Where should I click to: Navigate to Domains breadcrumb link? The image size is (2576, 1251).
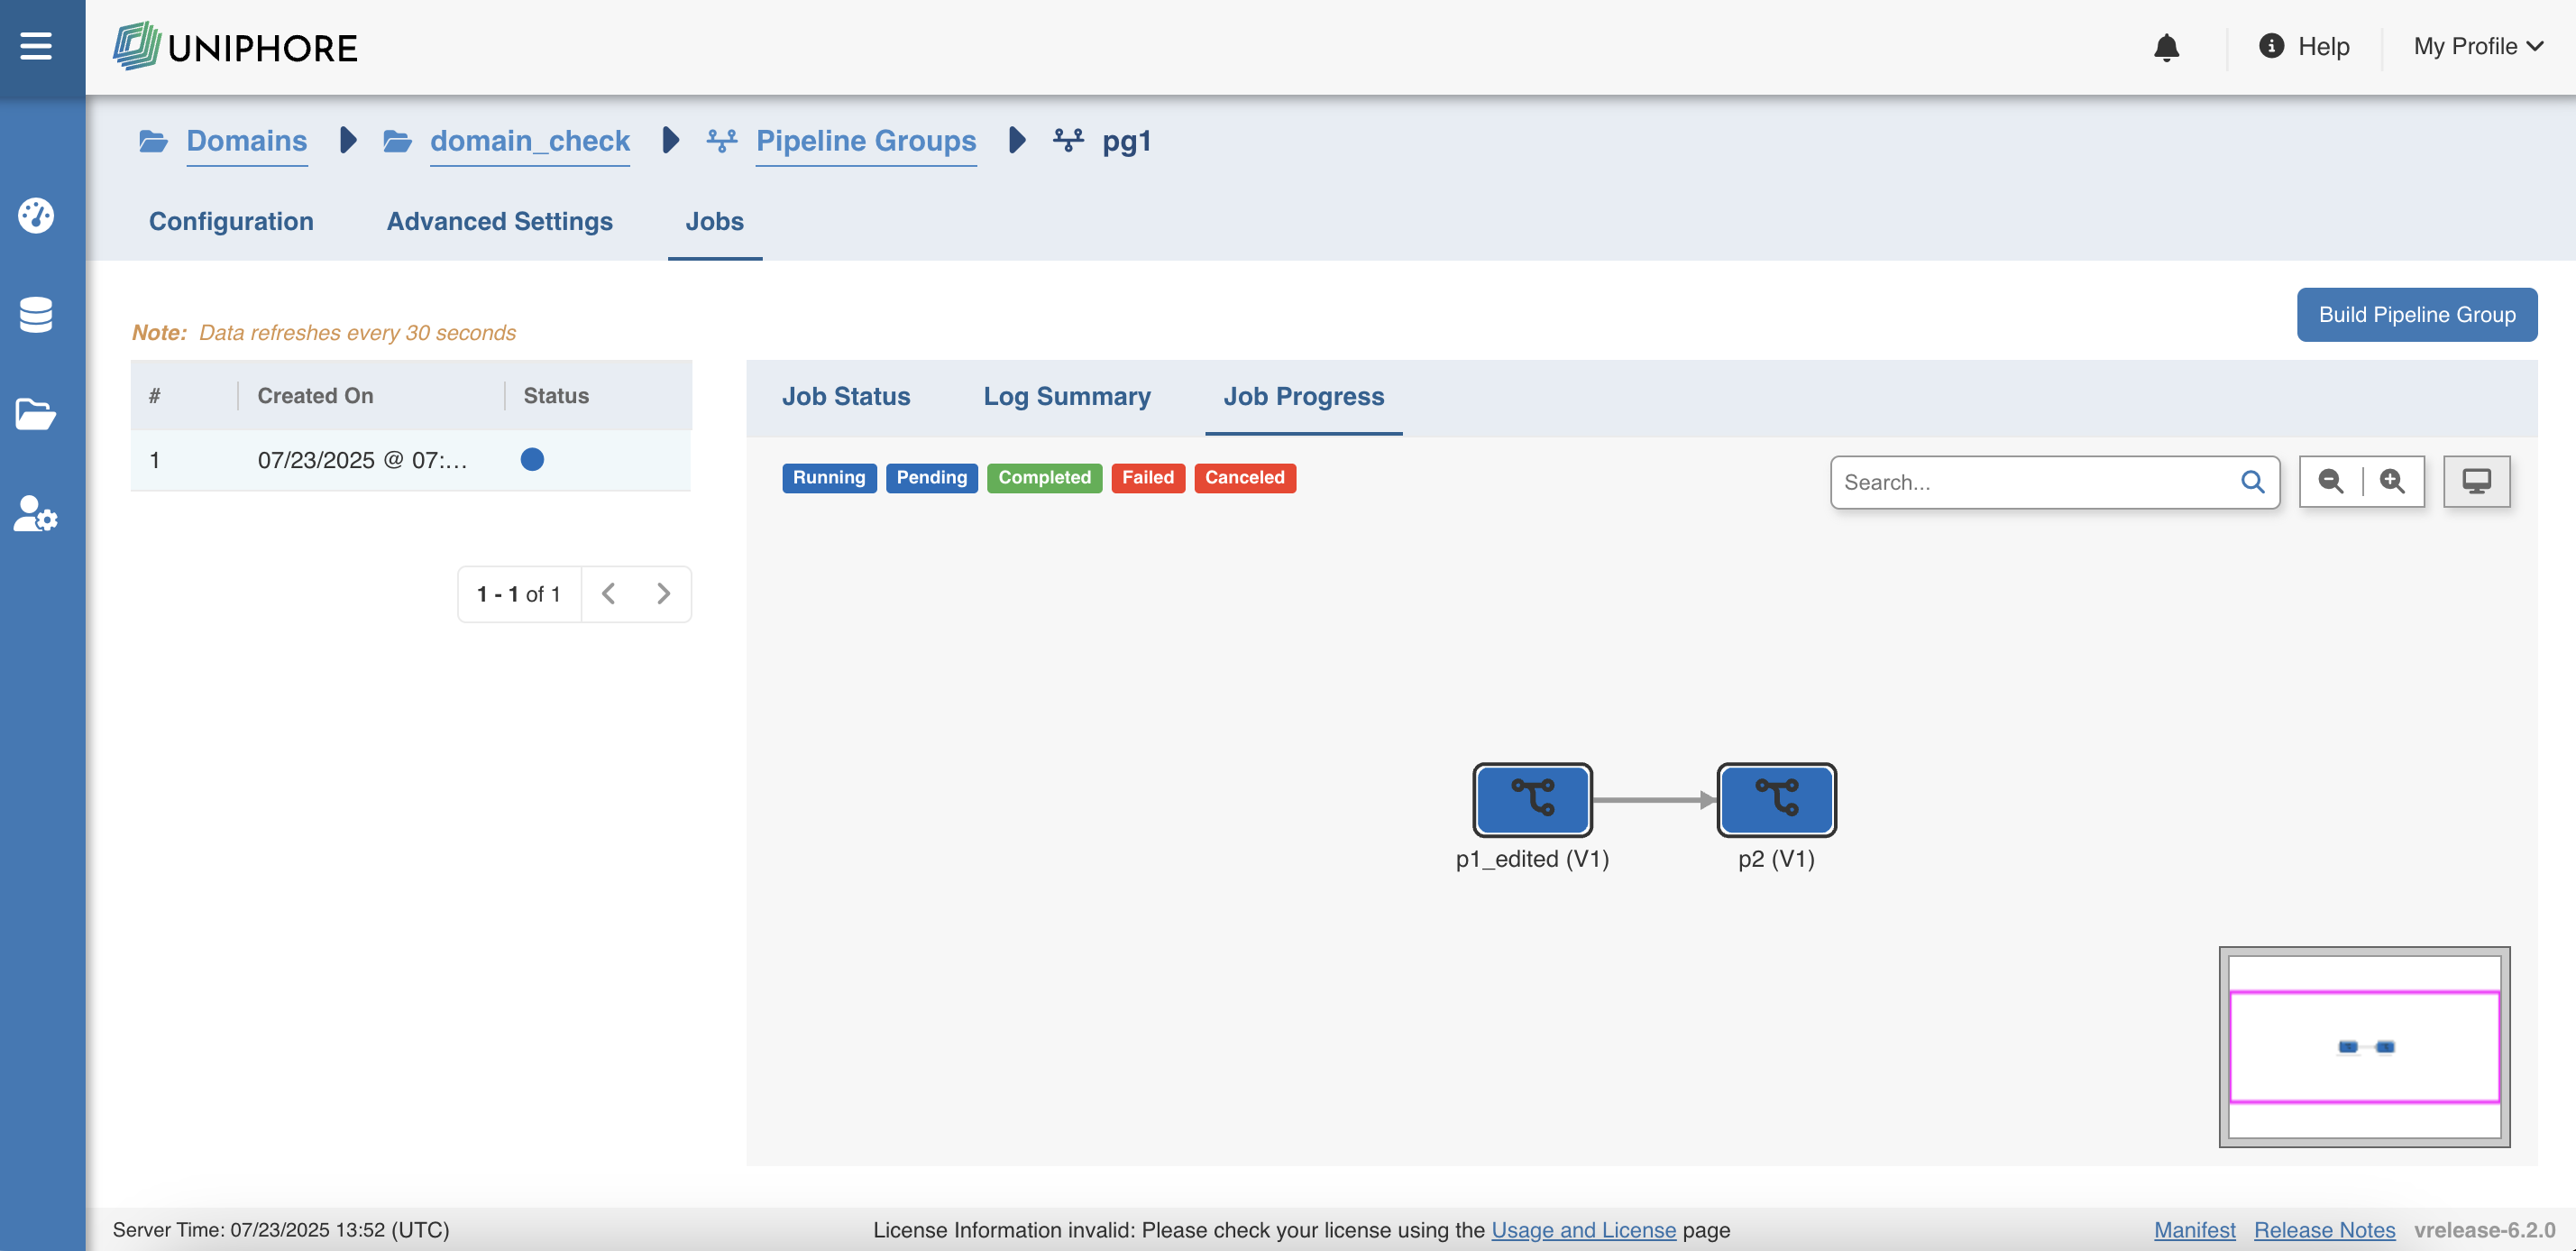[247, 141]
